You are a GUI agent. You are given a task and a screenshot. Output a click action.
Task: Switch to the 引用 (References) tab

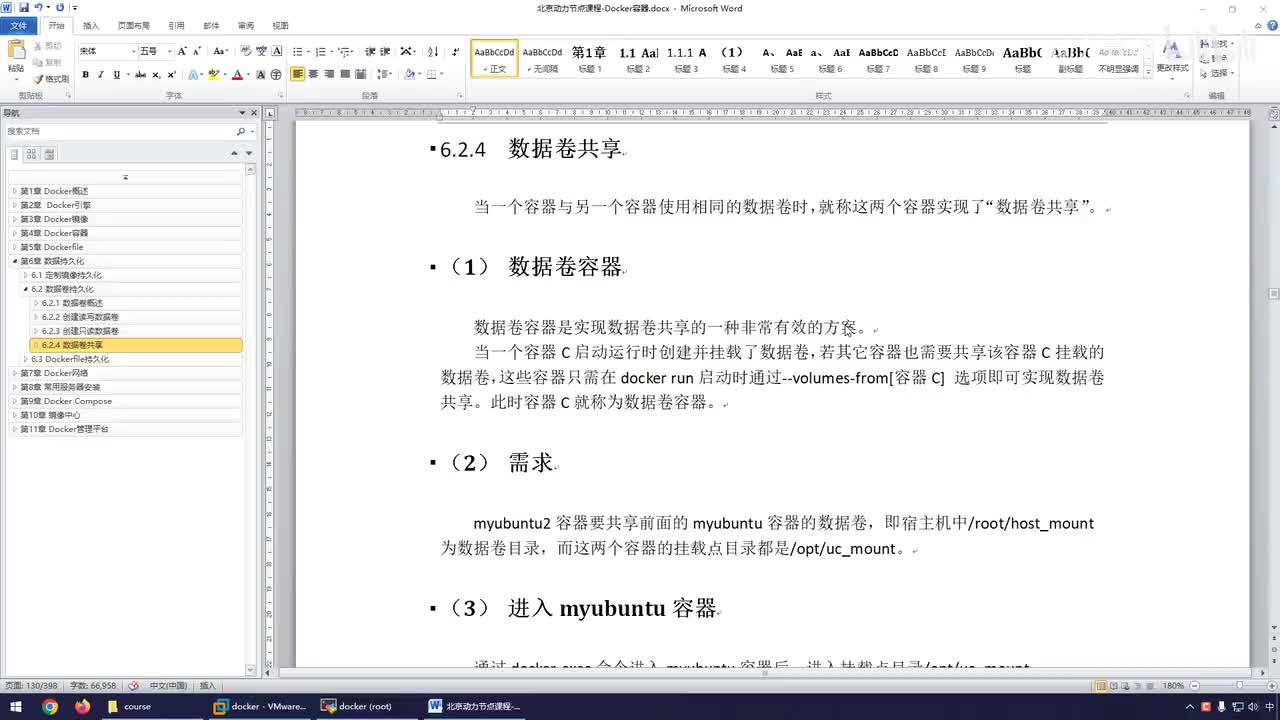[x=176, y=26]
